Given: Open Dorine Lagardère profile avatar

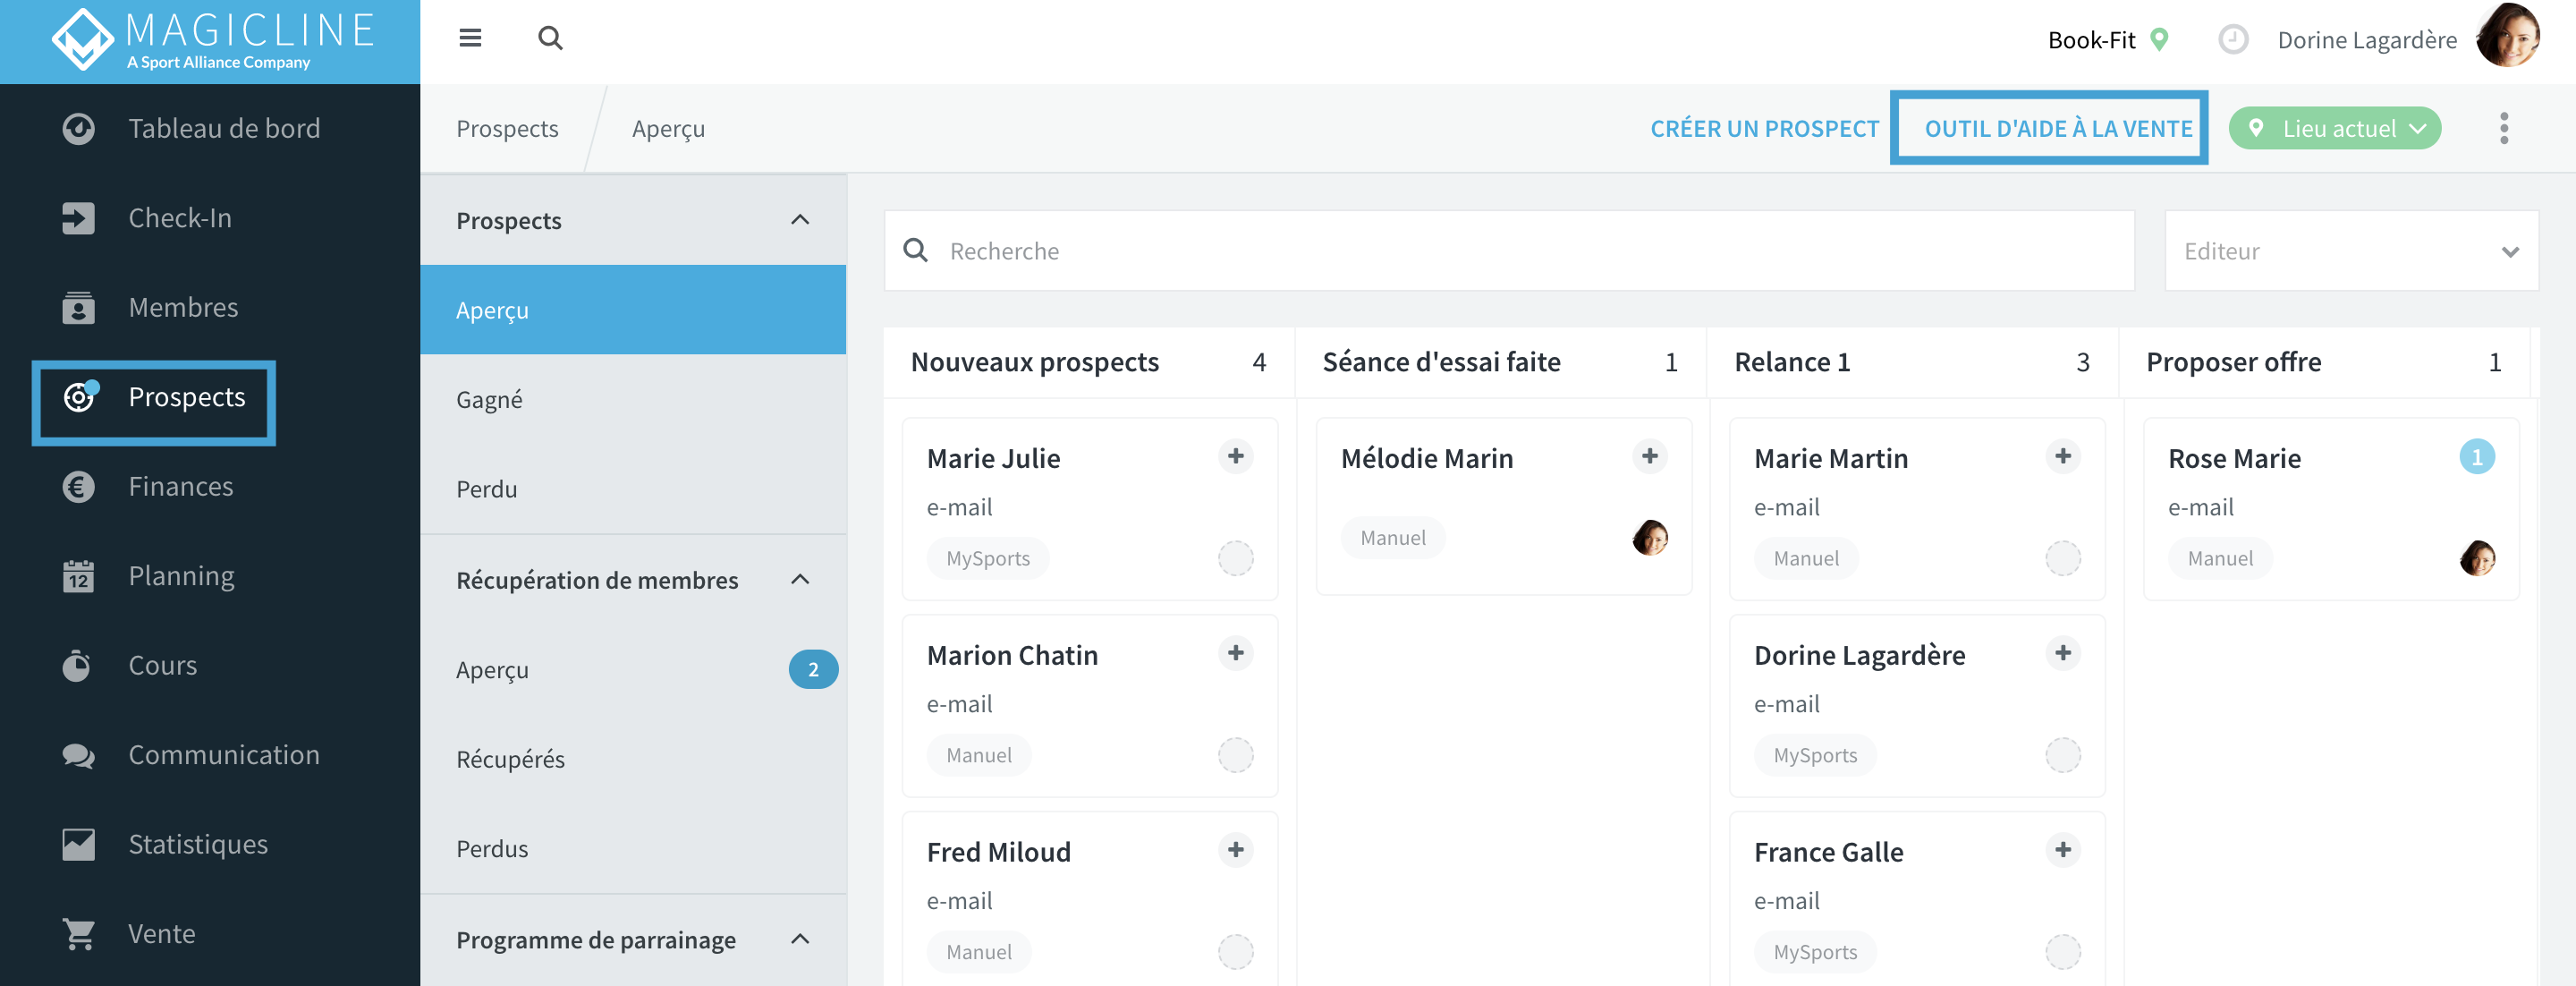Looking at the screenshot, I should (2508, 36).
